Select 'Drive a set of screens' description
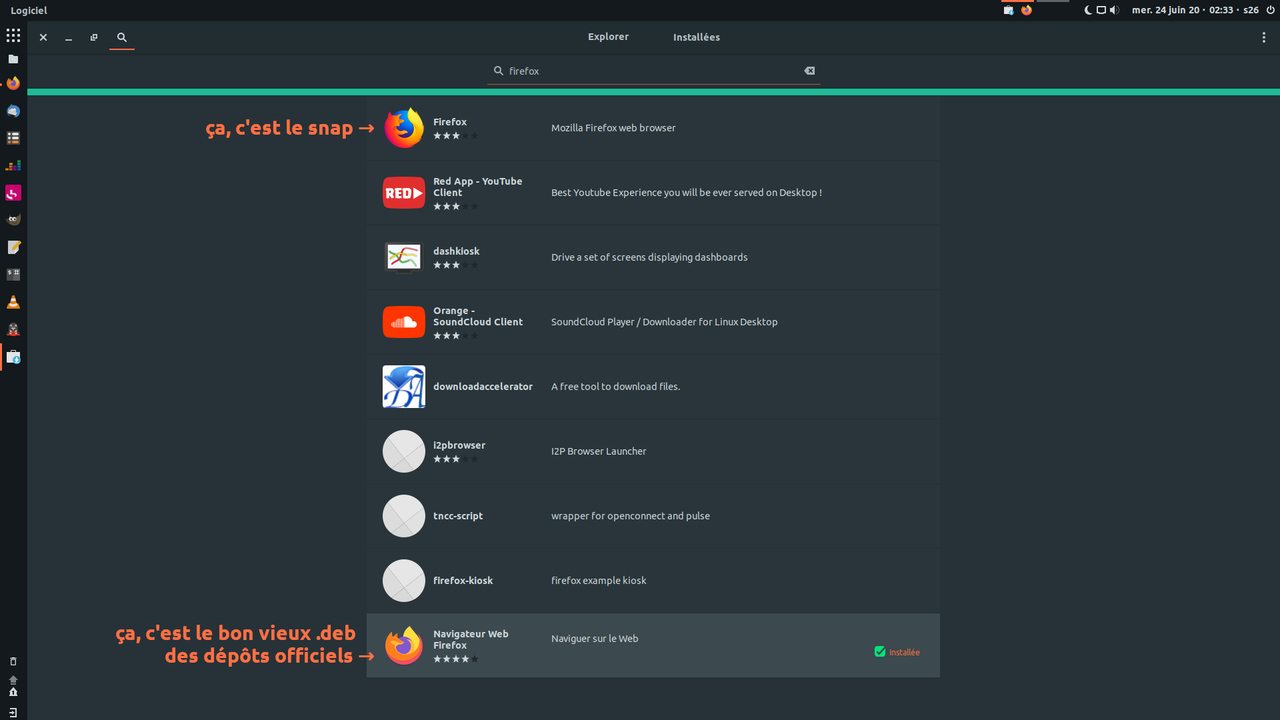Viewport: 1280px width, 720px height. tap(649, 257)
